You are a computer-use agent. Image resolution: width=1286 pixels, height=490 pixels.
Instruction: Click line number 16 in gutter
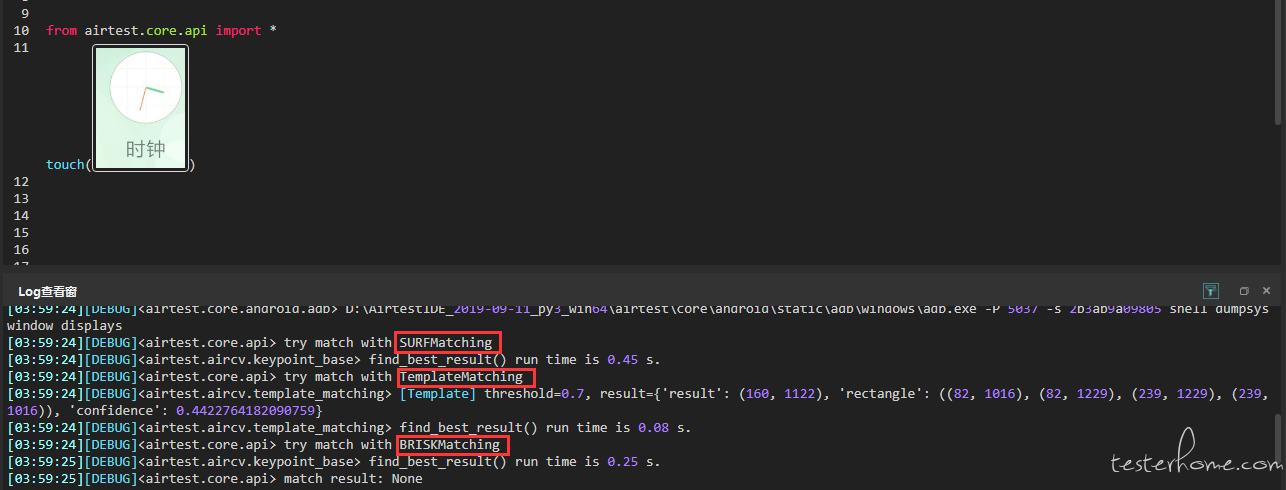click(22, 249)
